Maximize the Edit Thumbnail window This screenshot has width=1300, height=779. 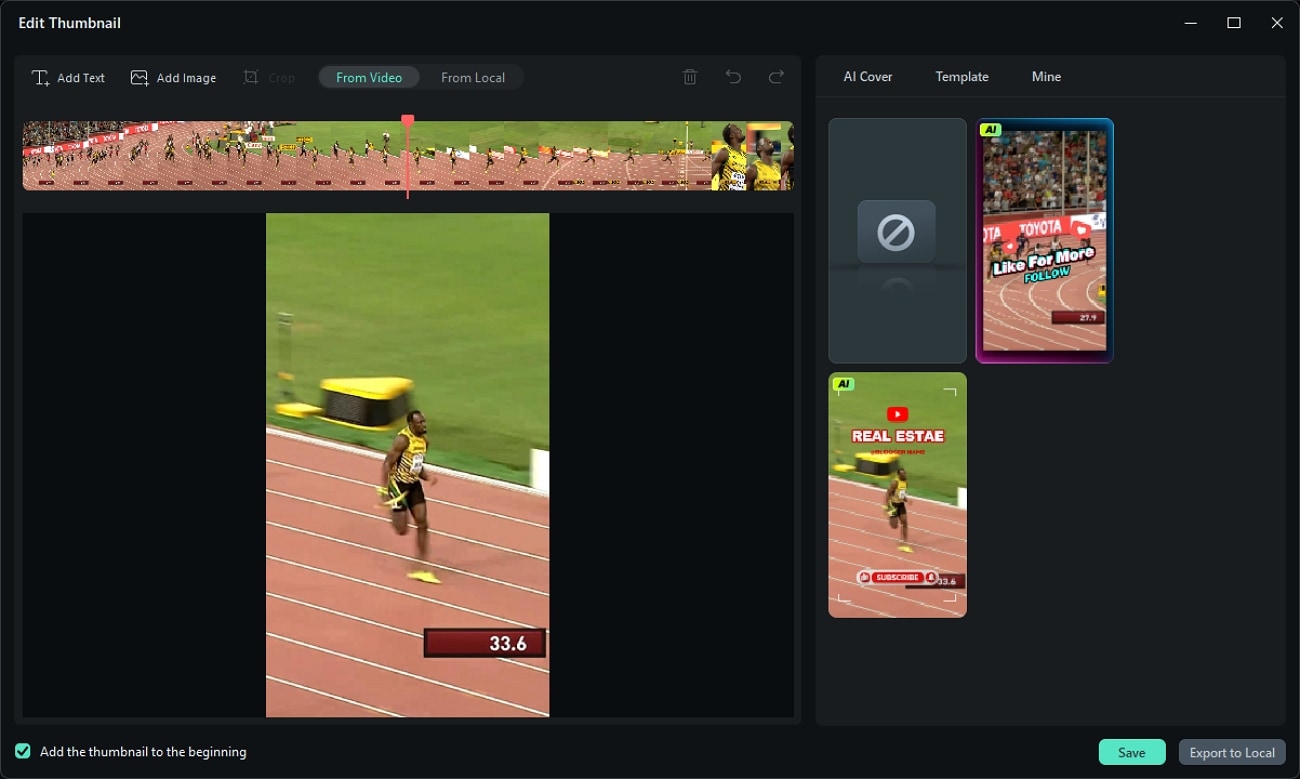click(1234, 23)
